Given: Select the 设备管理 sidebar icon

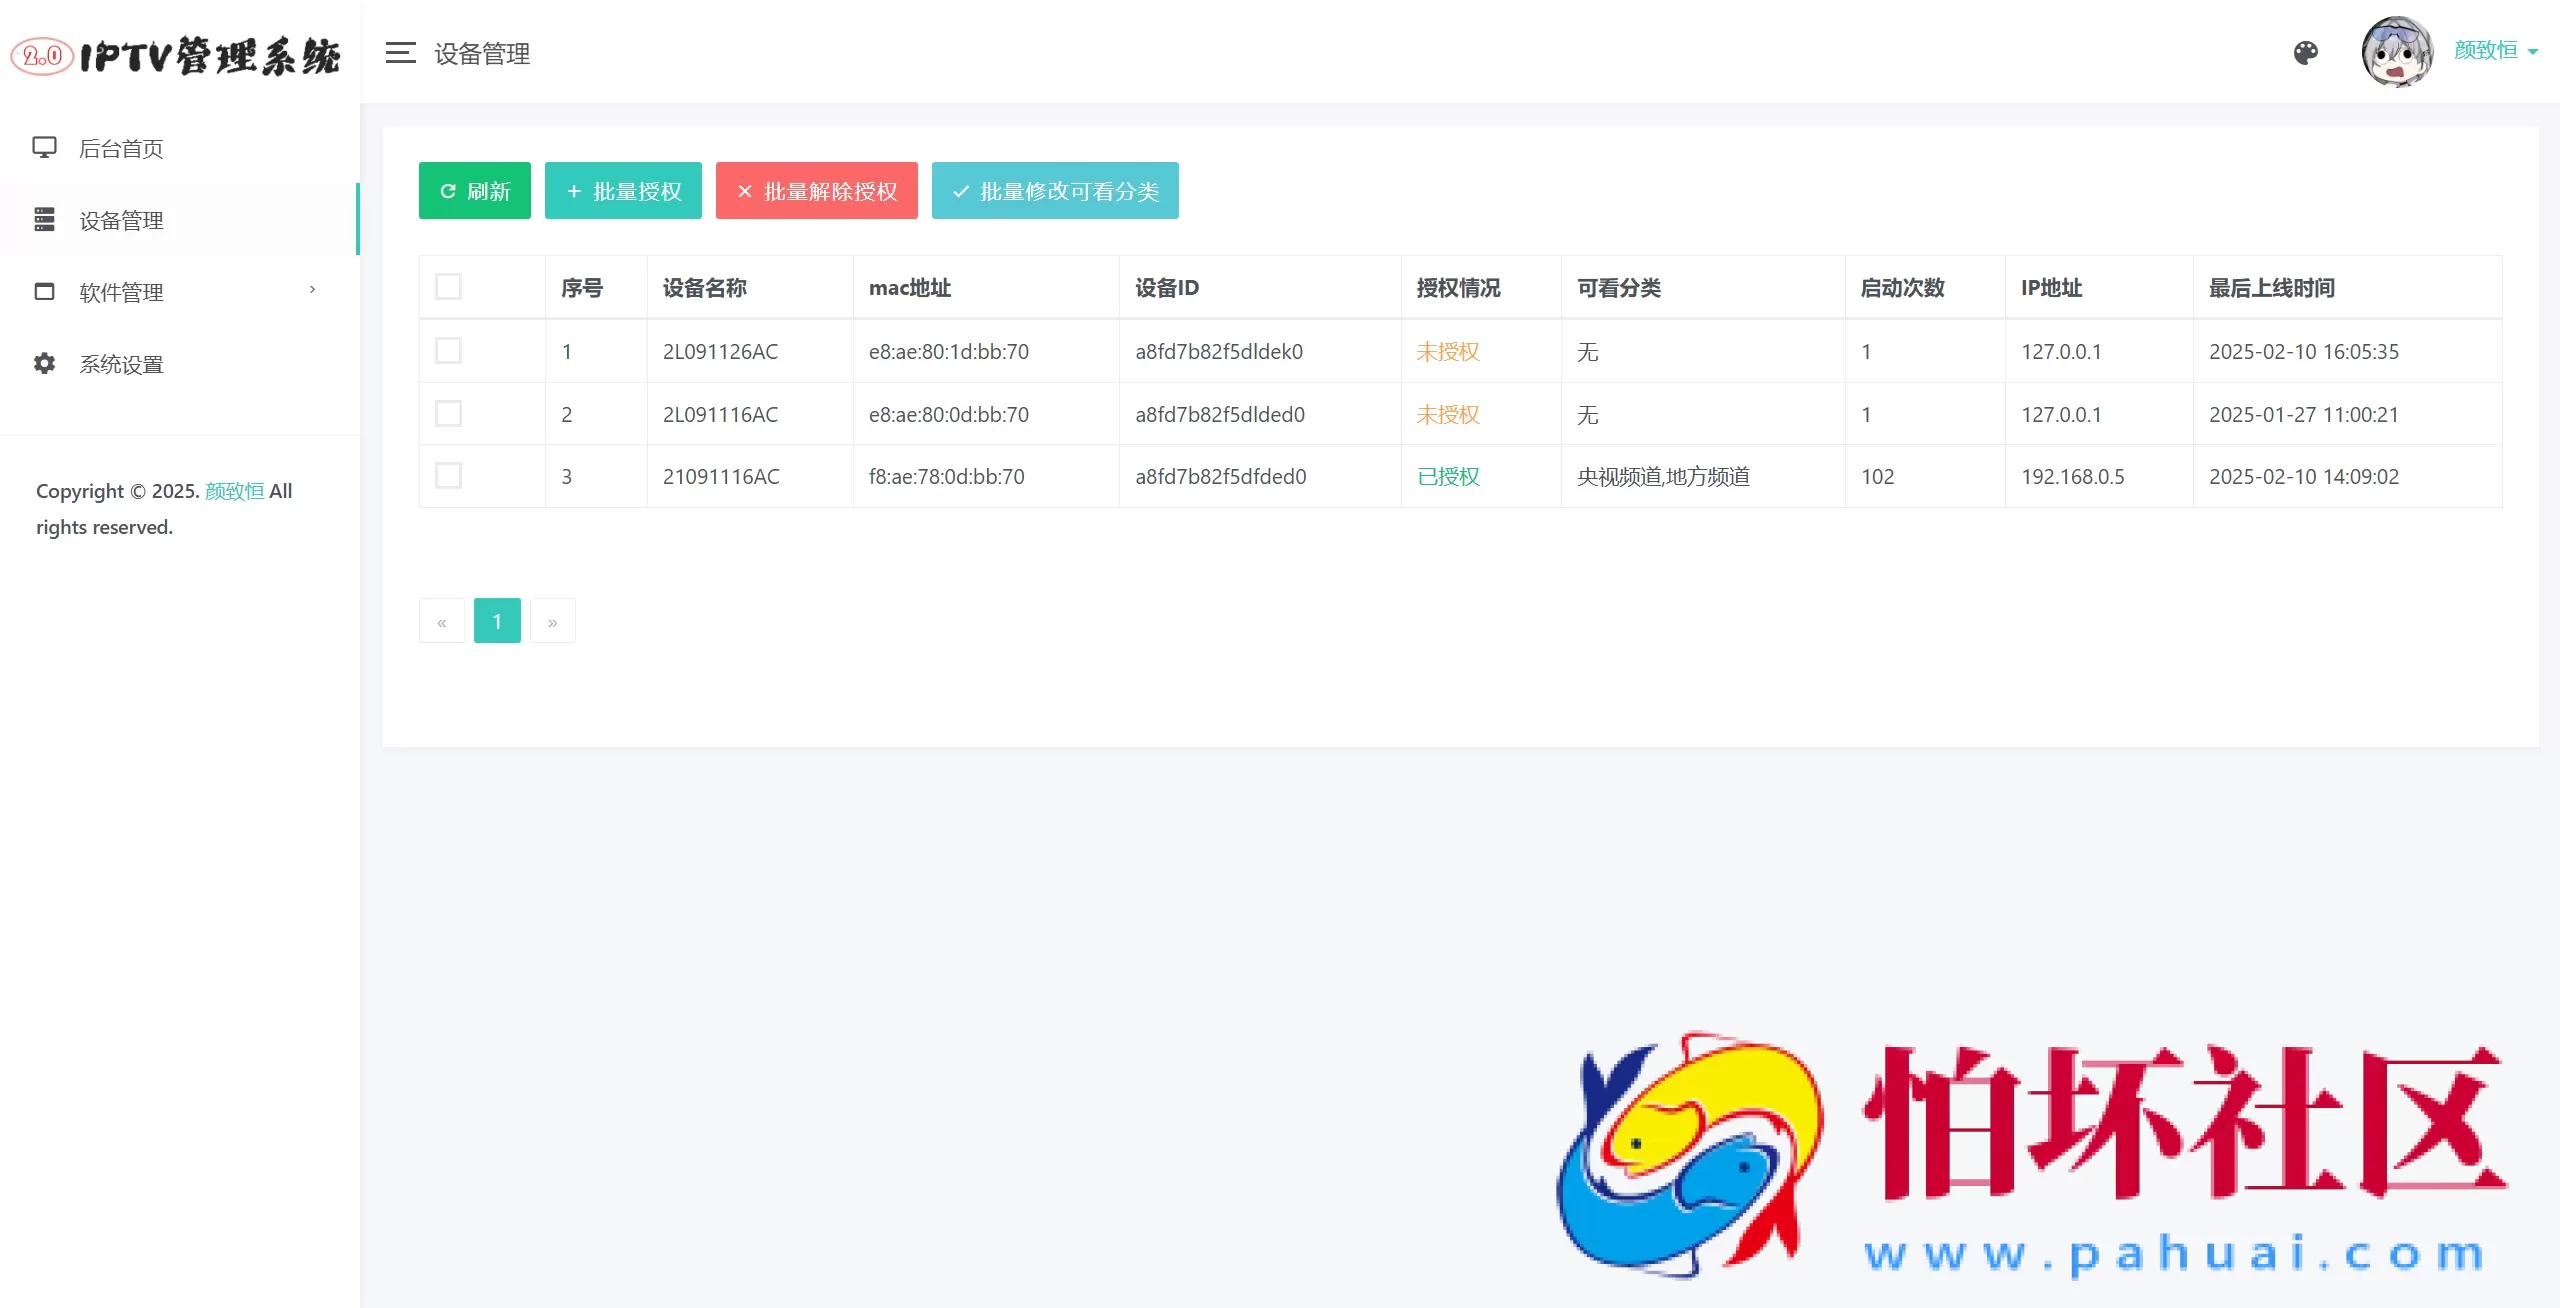Looking at the screenshot, I should pos(45,220).
